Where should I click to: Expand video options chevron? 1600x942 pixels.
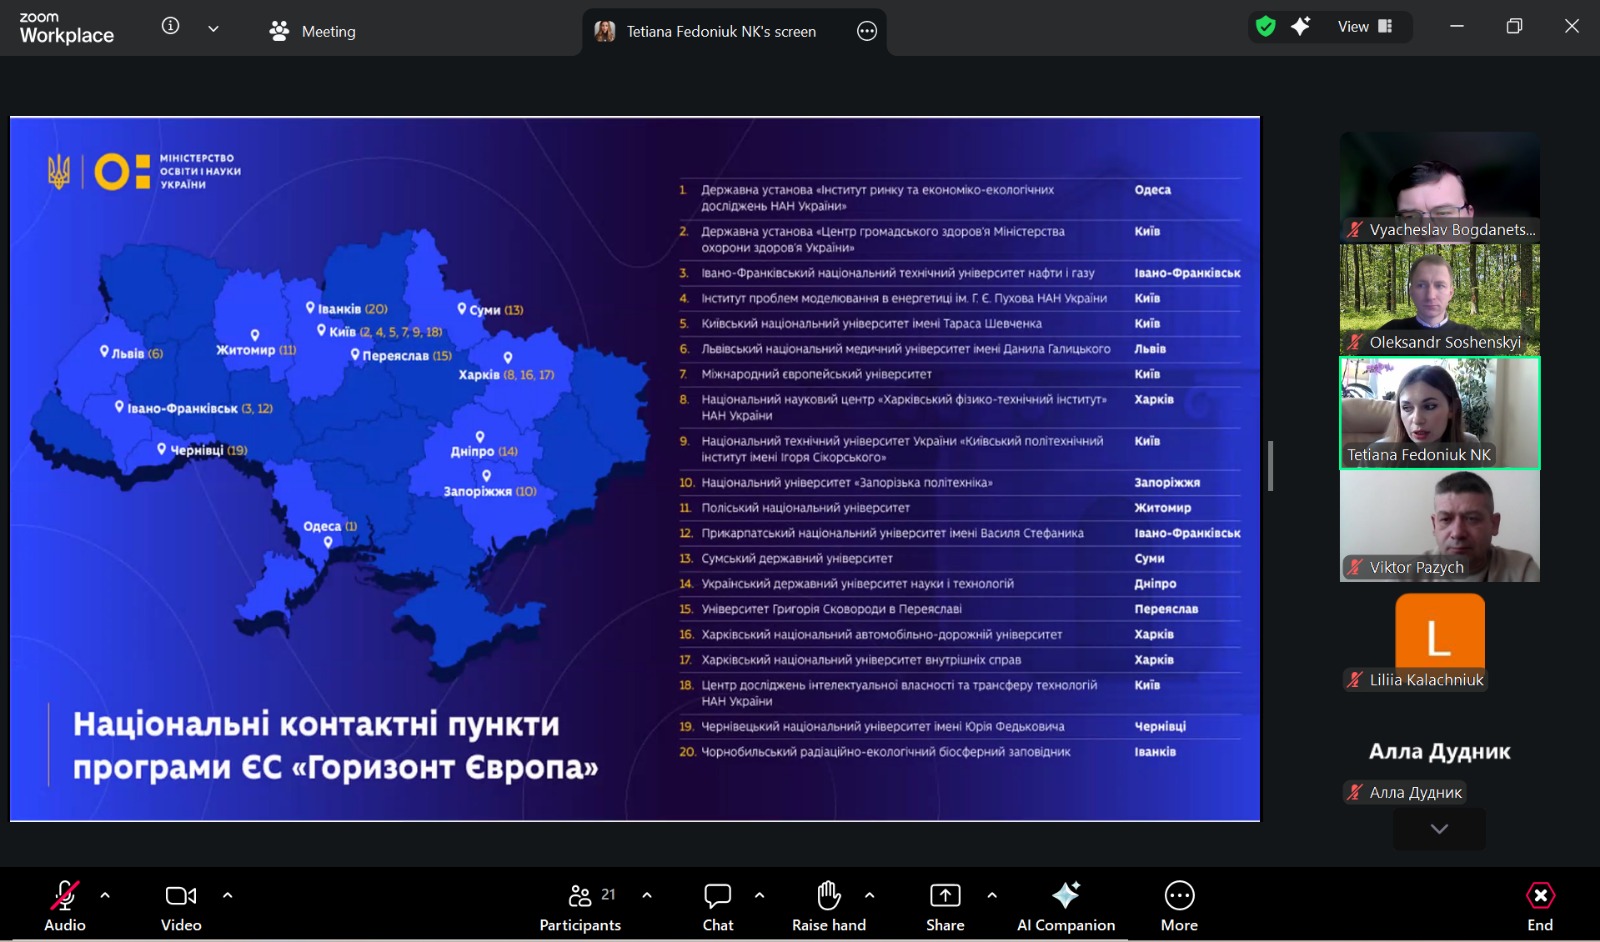(228, 895)
